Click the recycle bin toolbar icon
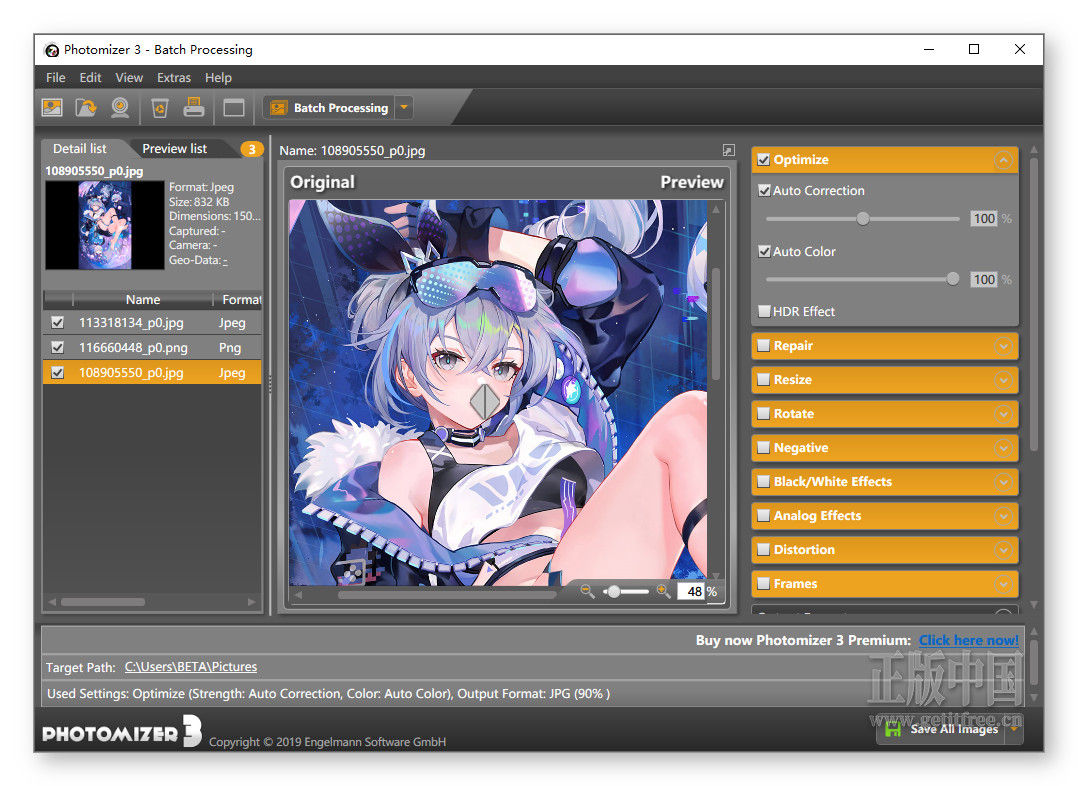Viewport: 1078px width, 786px height. (160, 107)
